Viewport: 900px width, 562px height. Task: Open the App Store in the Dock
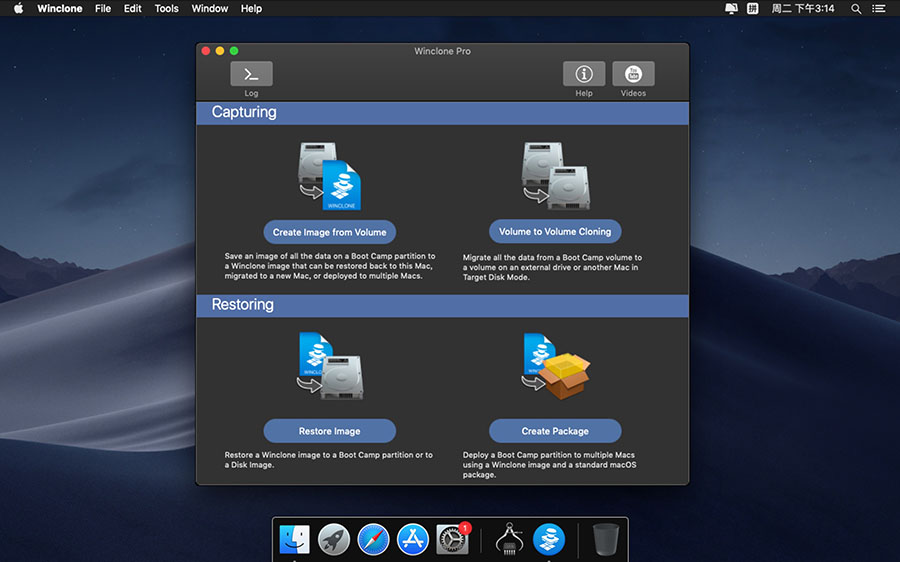(x=413, y=540)
